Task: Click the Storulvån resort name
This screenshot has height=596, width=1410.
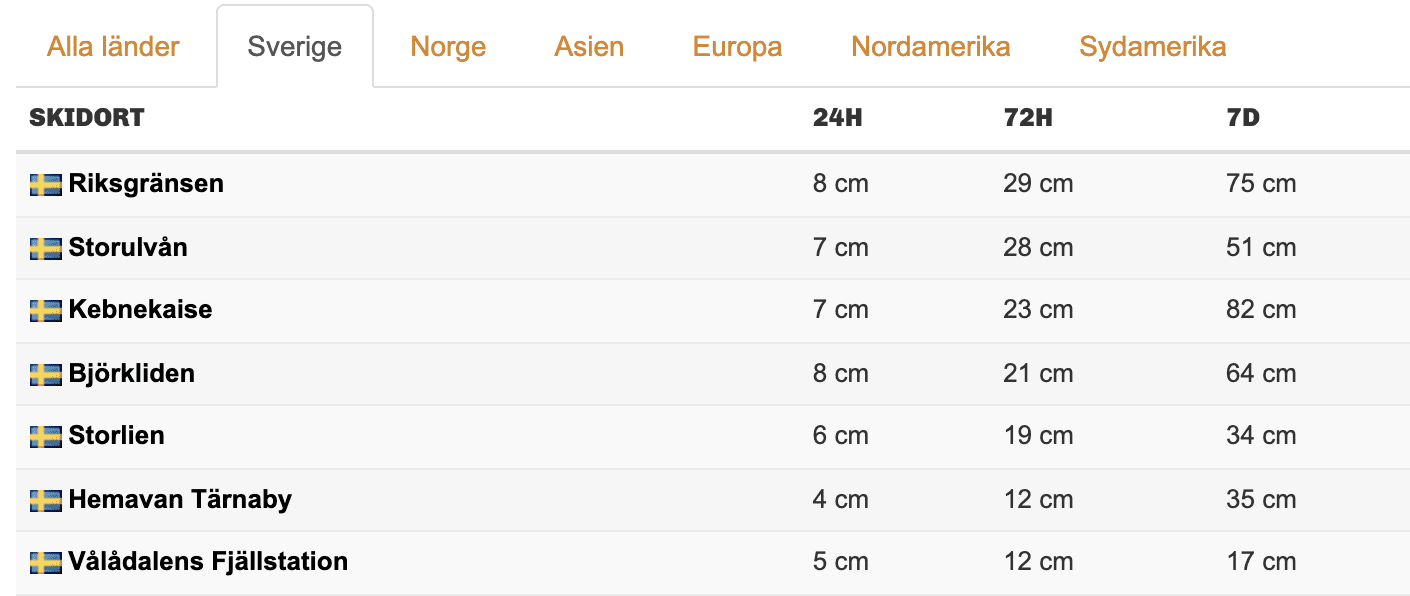Action: (x=127, y=247)
